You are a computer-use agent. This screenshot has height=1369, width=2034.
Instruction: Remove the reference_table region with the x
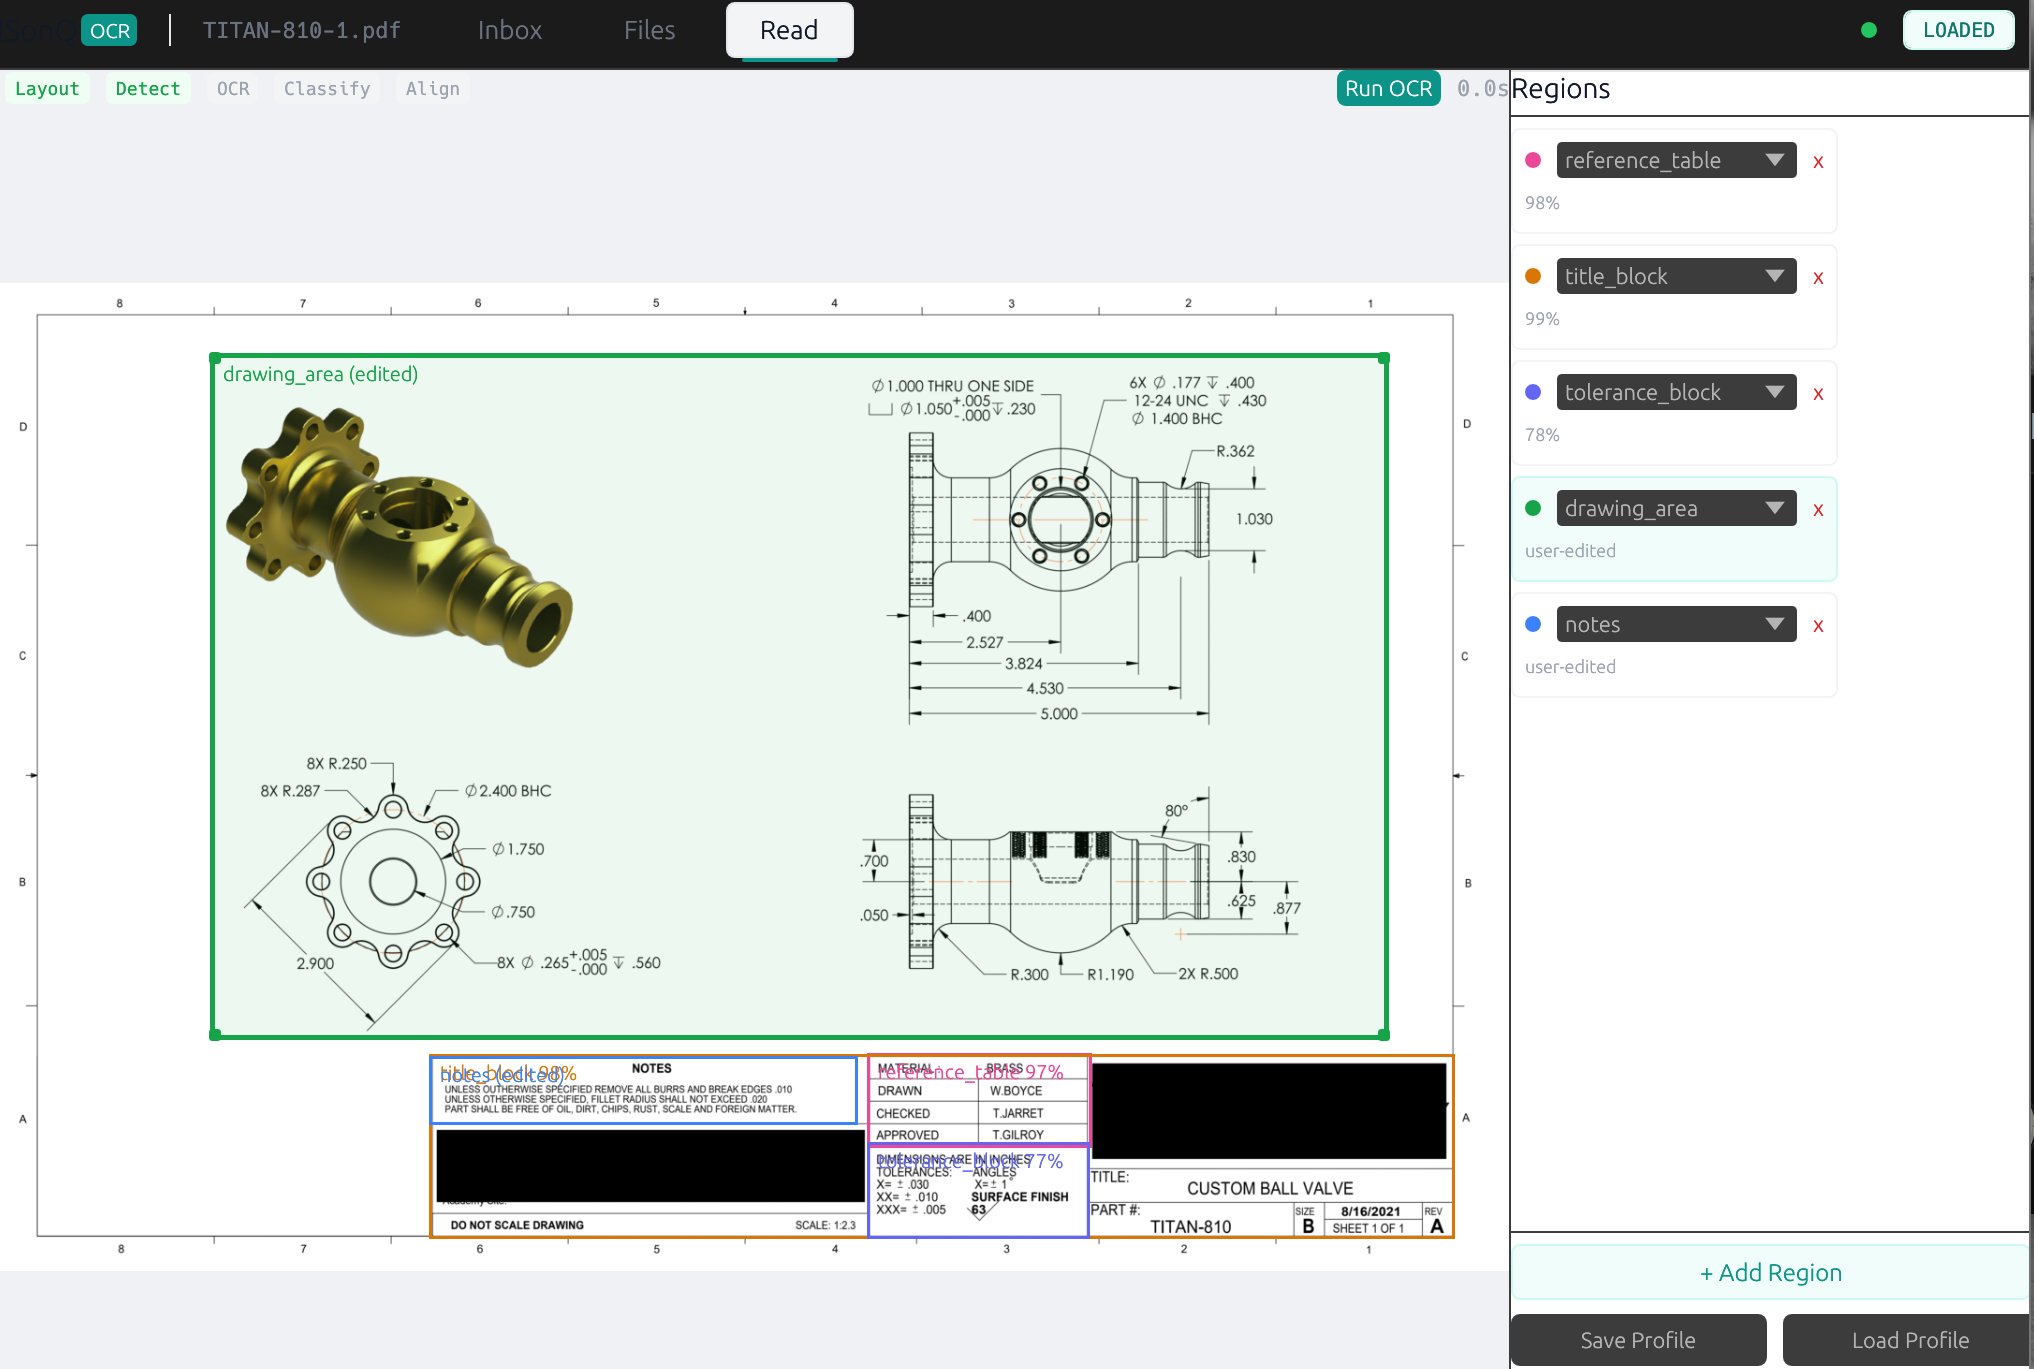tap(1818, 162)
